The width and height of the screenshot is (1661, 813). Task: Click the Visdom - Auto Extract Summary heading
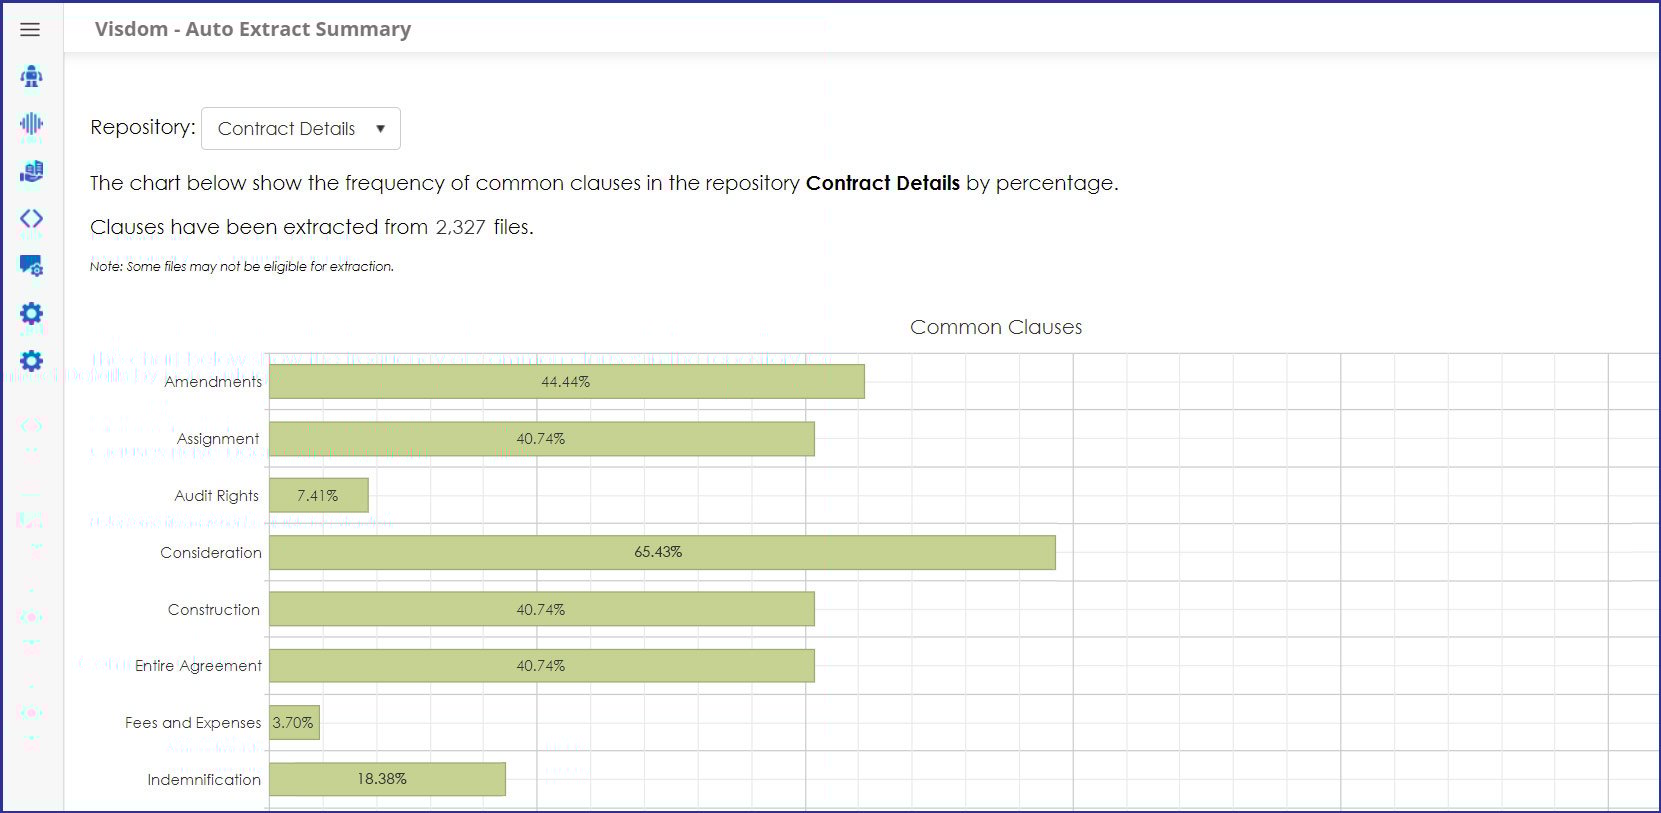tap(253, 29)
